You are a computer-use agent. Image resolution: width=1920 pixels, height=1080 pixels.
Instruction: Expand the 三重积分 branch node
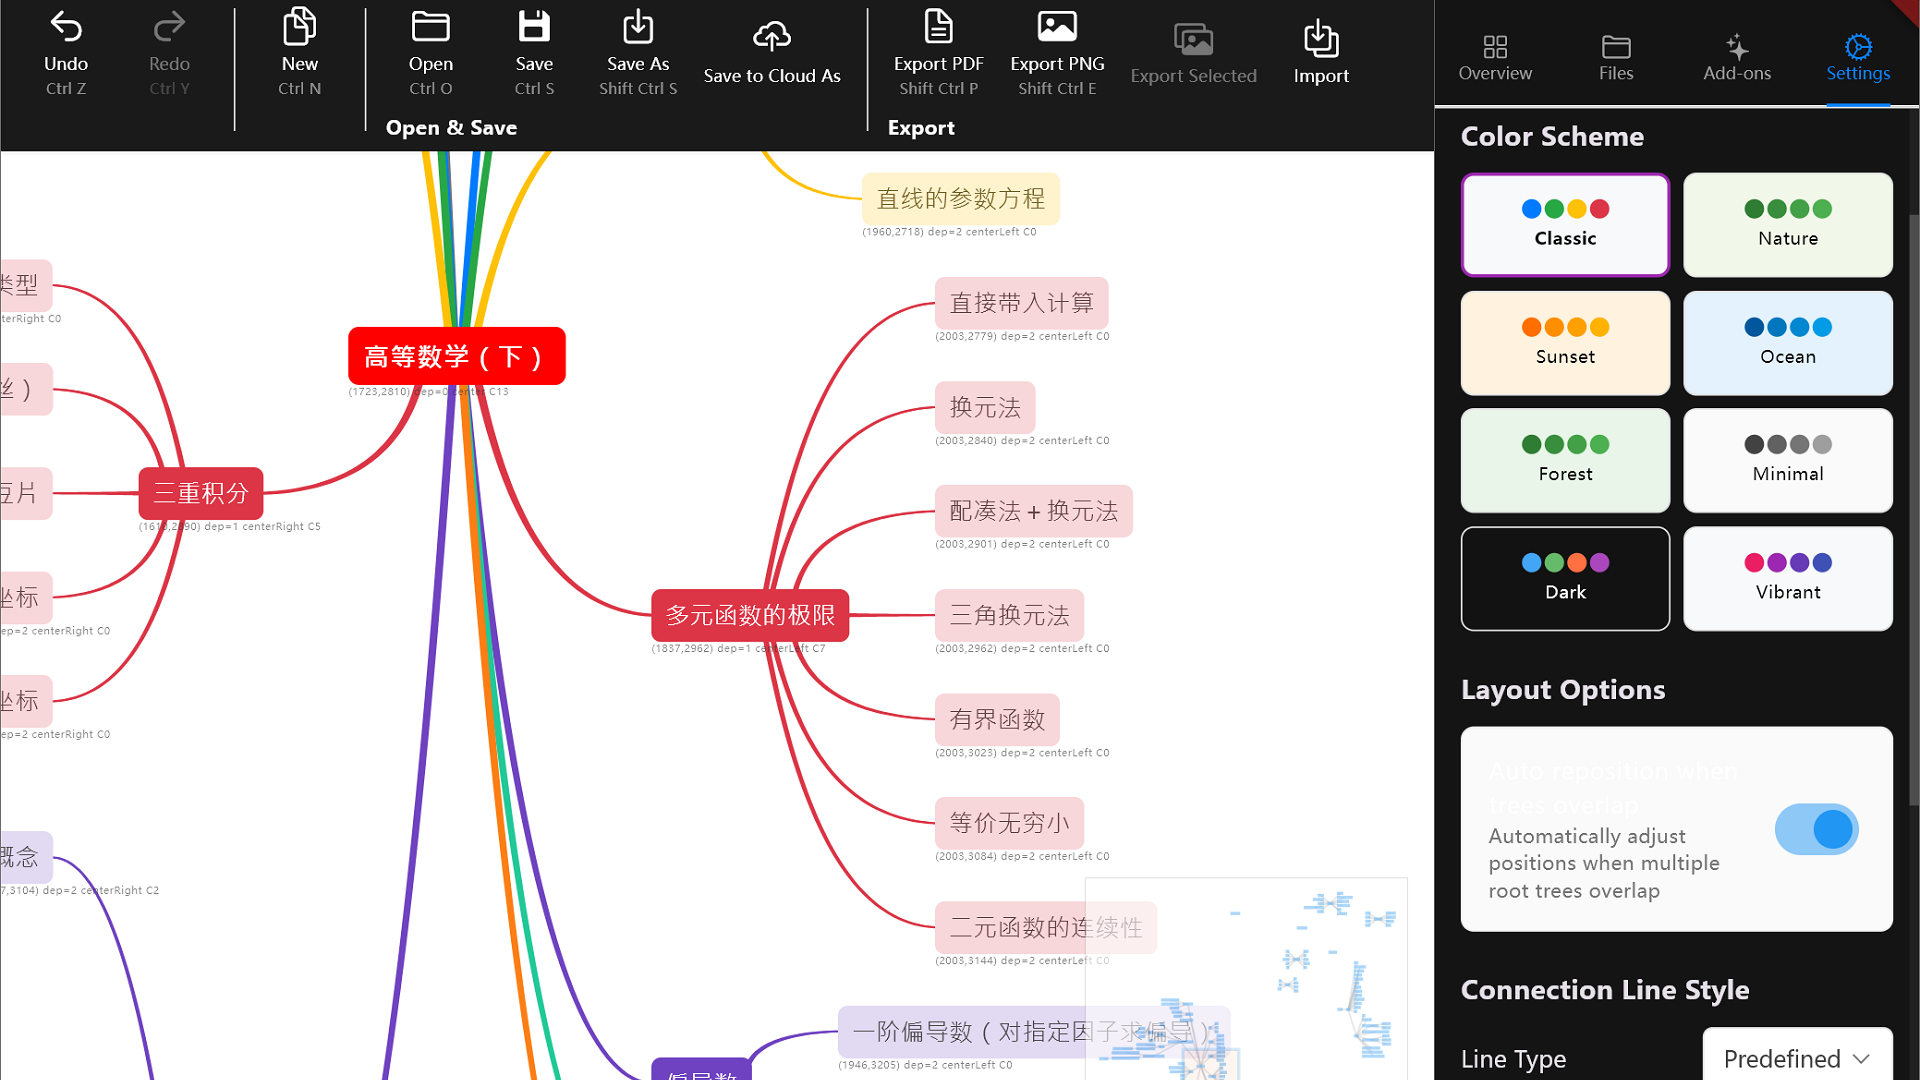[x=200, y=493]
